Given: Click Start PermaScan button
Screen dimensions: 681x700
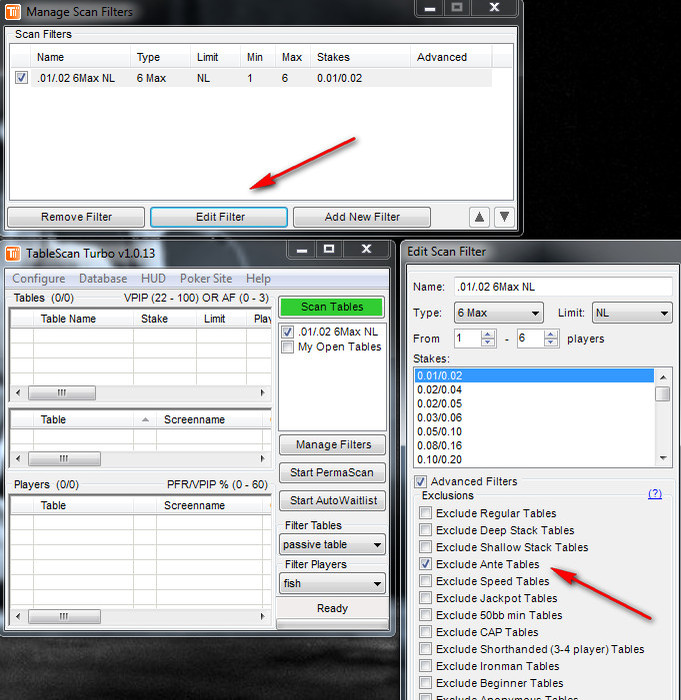Looking at the screenshot, I should 333,472.
